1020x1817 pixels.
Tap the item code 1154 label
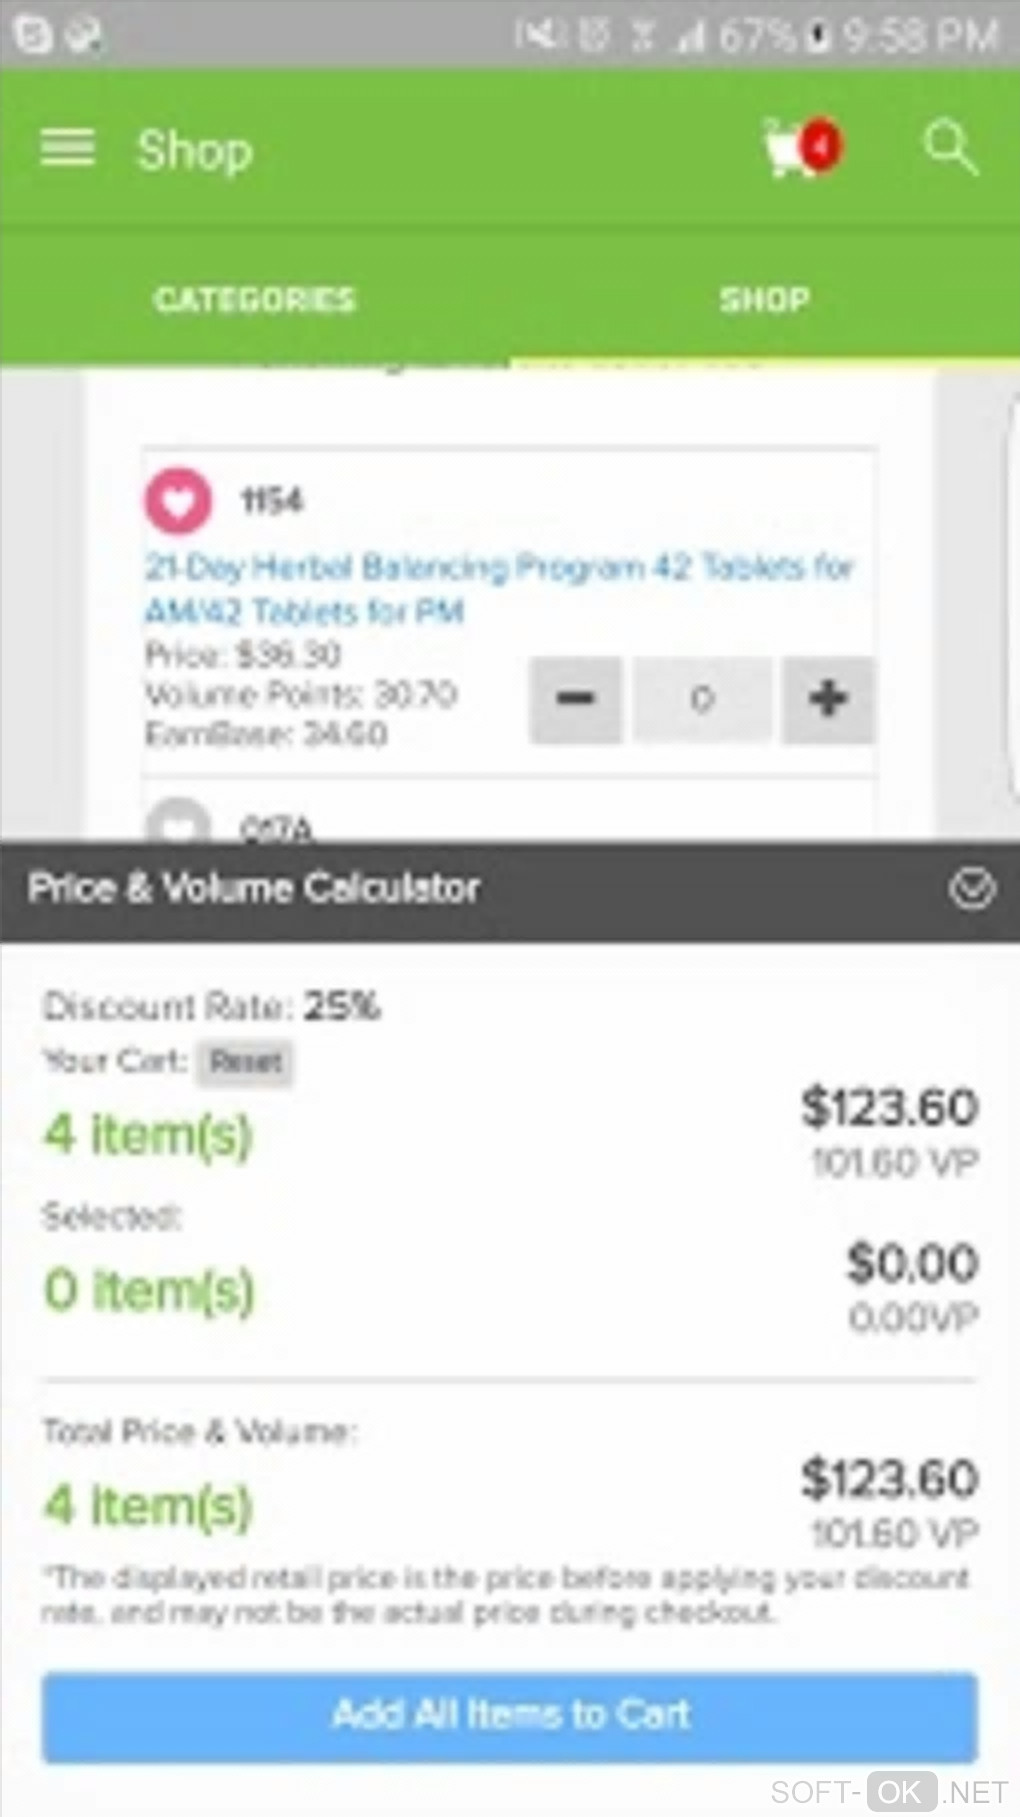272,500
